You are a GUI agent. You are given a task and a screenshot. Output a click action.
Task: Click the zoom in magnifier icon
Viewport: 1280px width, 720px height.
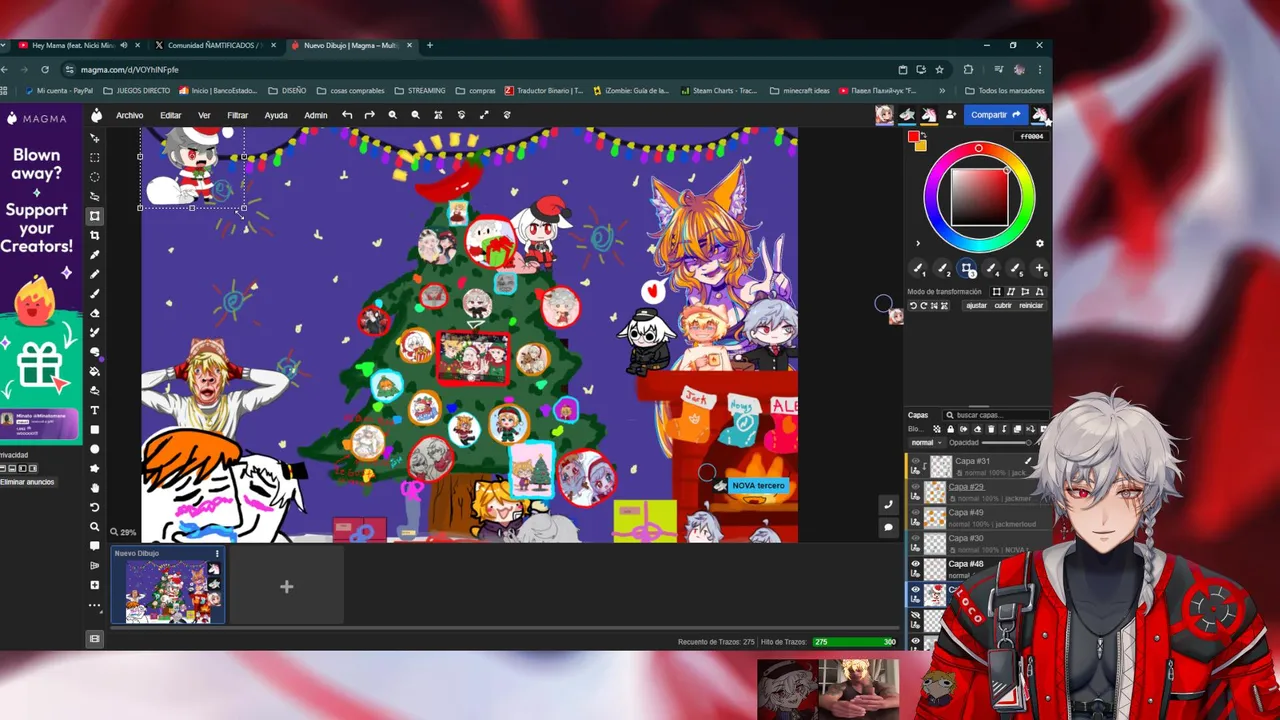pos(393,115)
